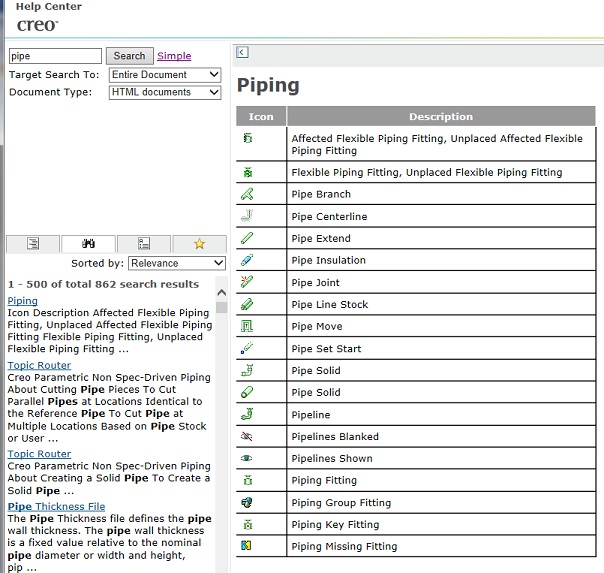Collapse the left navigation panel arrow
The image size is (604, 573).
242,52
